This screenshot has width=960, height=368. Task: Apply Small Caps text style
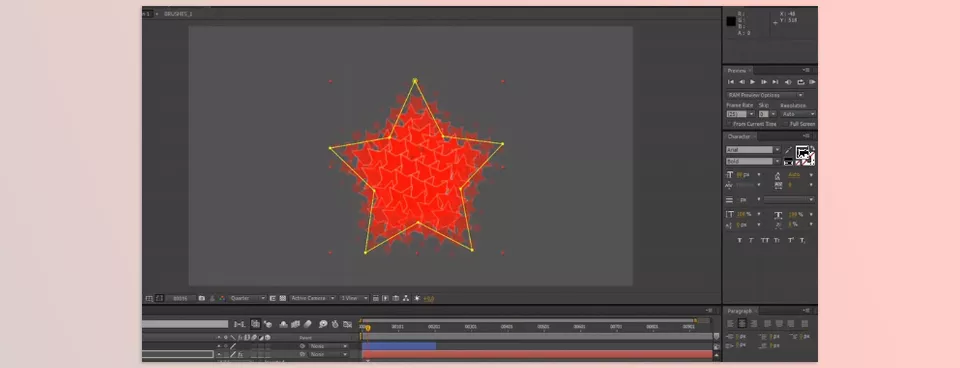[x=776, y=240]
